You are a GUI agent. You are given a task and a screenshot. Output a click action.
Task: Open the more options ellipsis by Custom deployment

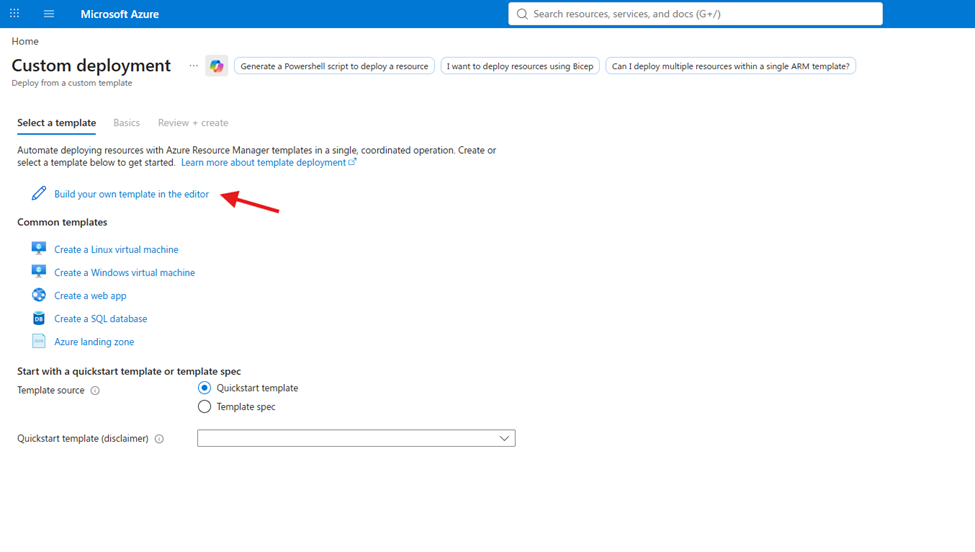pyautogui.click(x=193, y=65)
